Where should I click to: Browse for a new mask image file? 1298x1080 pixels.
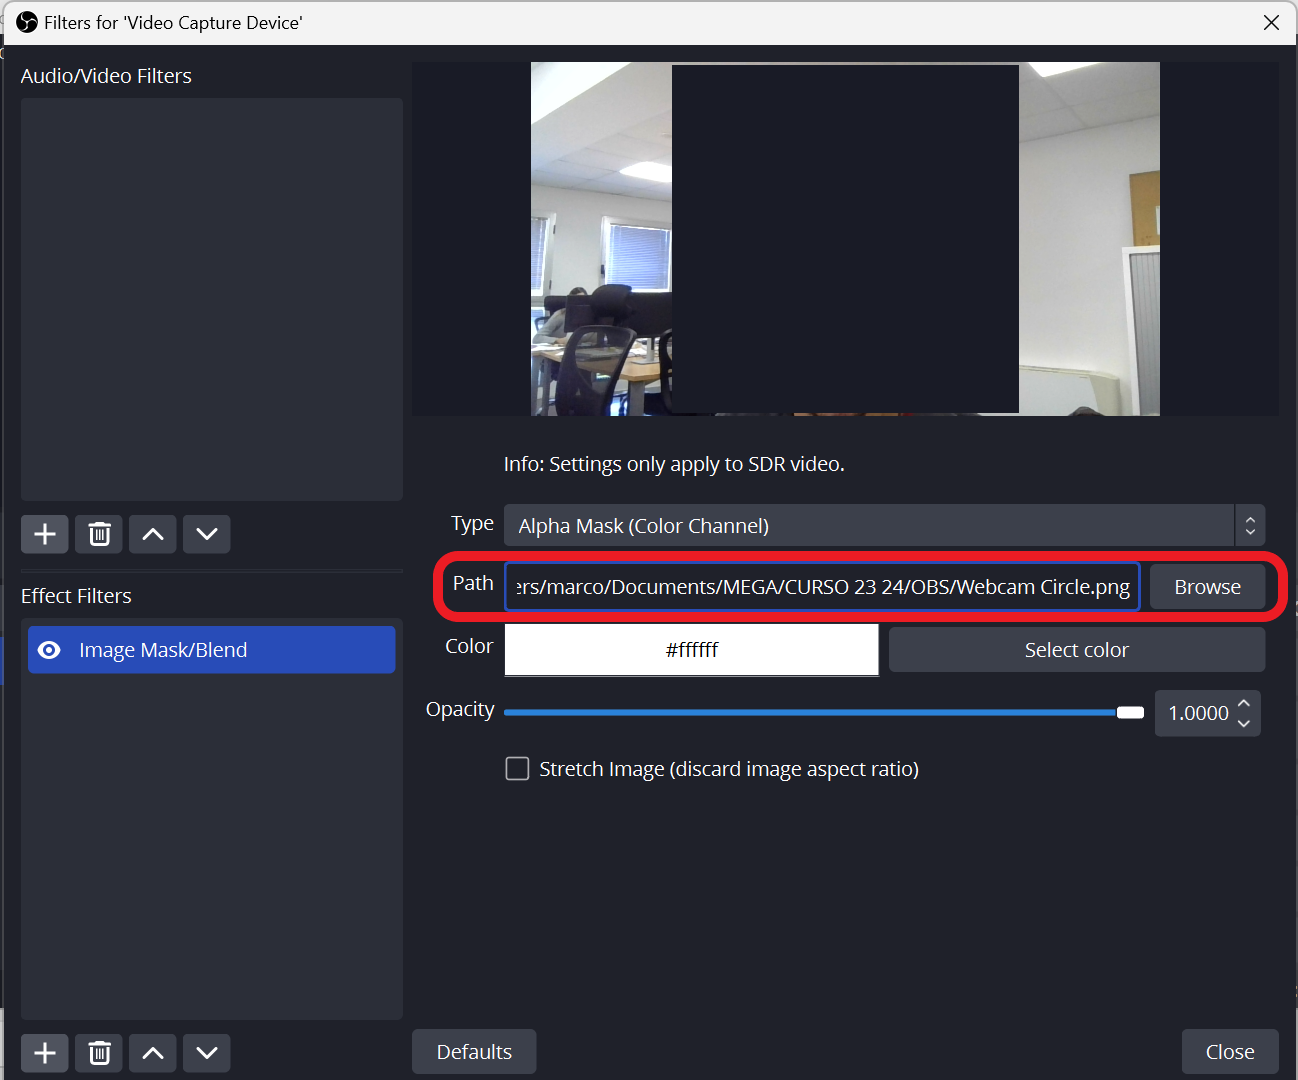[1206, 586]
